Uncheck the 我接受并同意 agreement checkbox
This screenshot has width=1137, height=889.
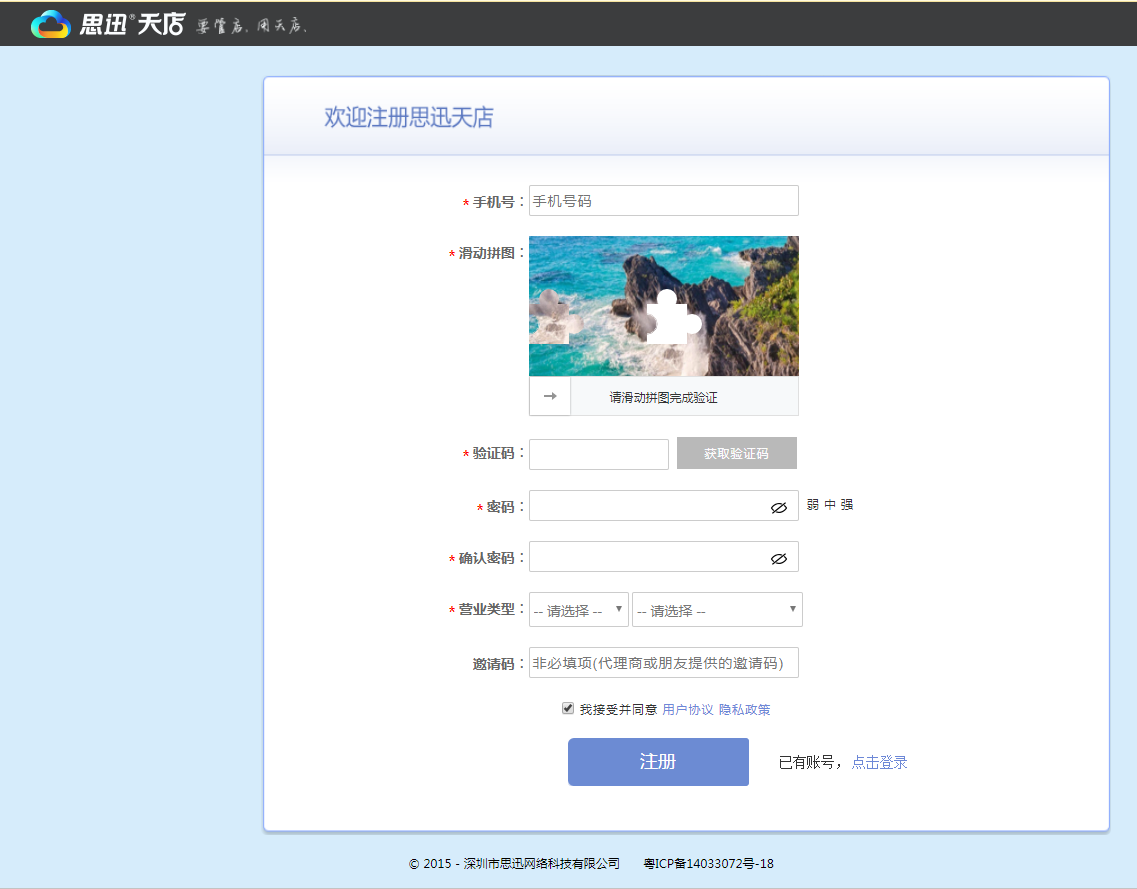point(568,709)
